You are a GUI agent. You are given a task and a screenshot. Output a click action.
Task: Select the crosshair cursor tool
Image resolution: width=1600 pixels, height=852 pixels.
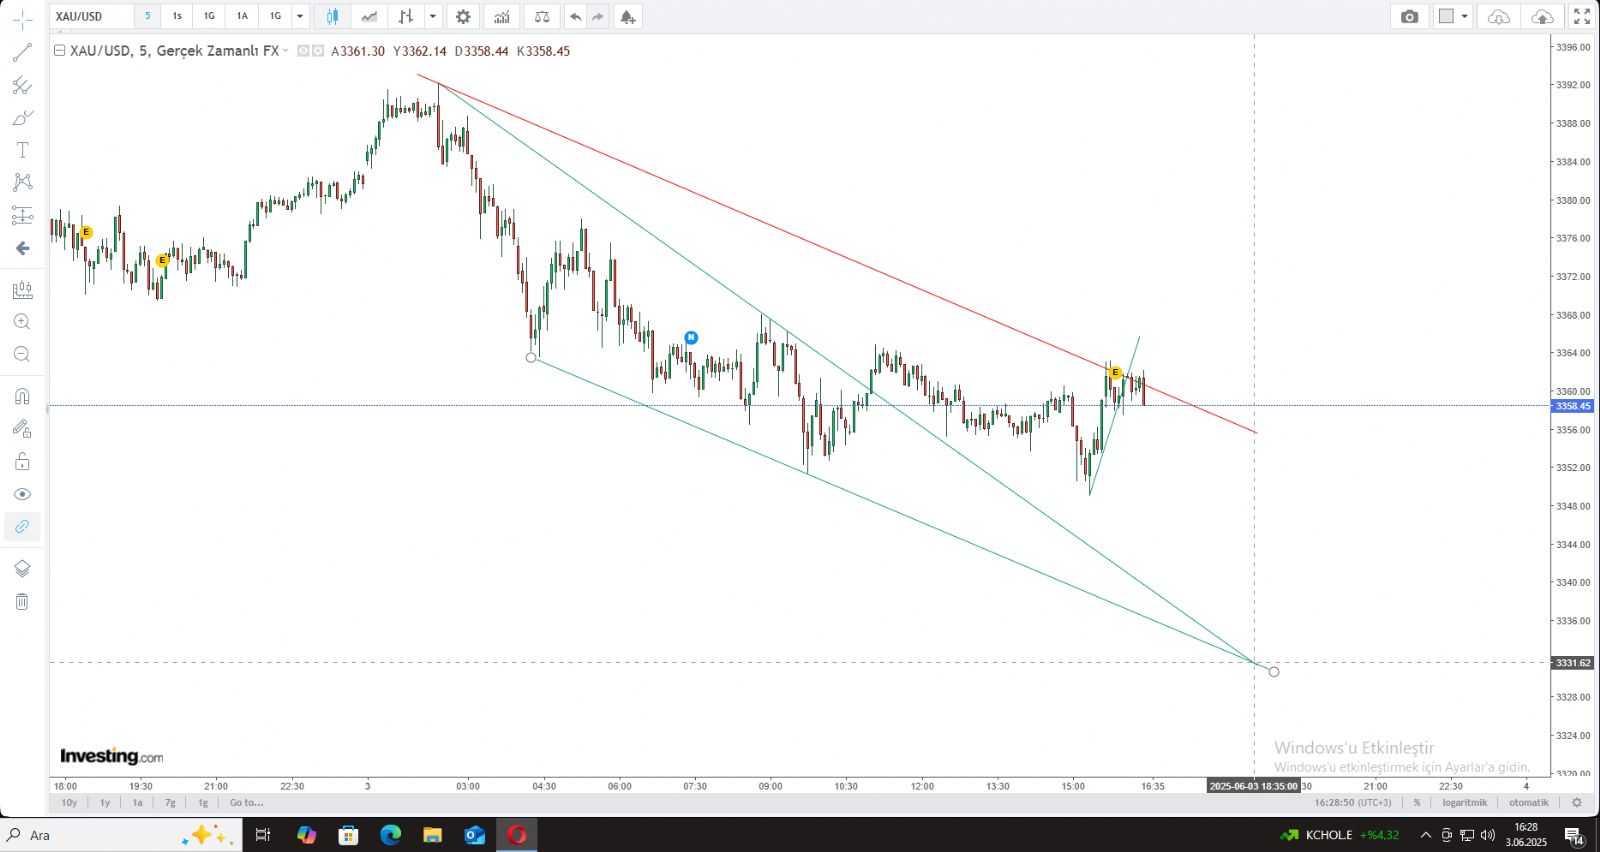(x=22, y=19)
